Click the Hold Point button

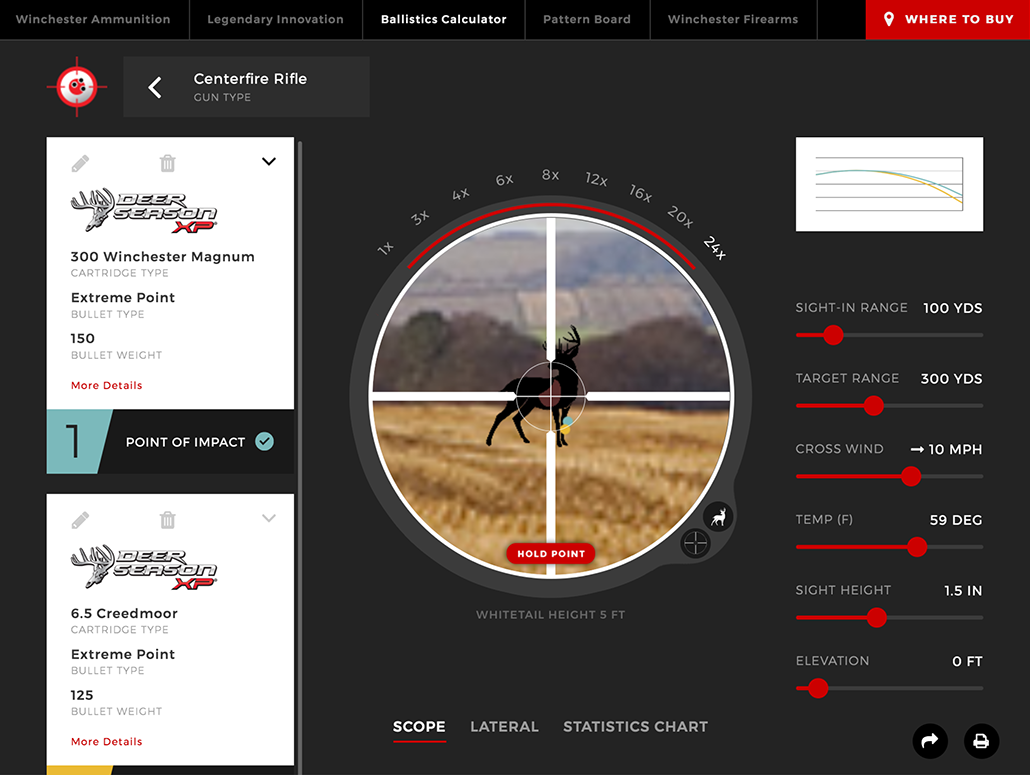point(550,554)
